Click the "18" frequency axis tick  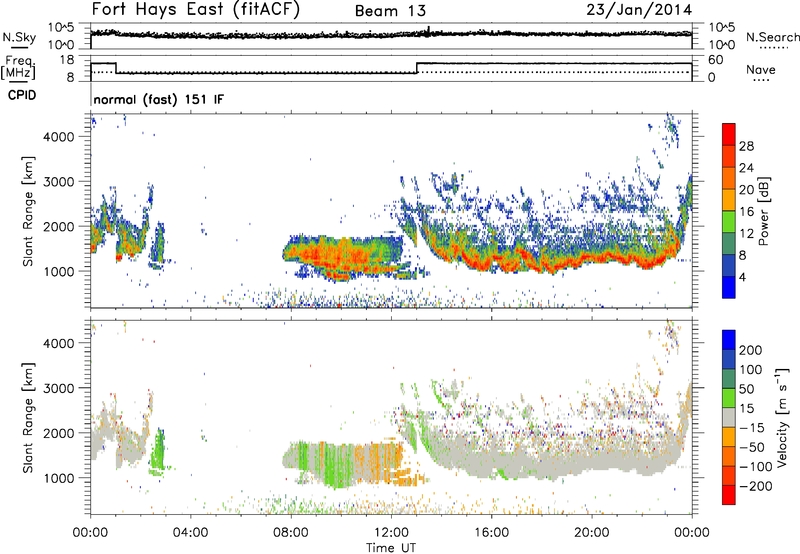(x=67, y=60)
